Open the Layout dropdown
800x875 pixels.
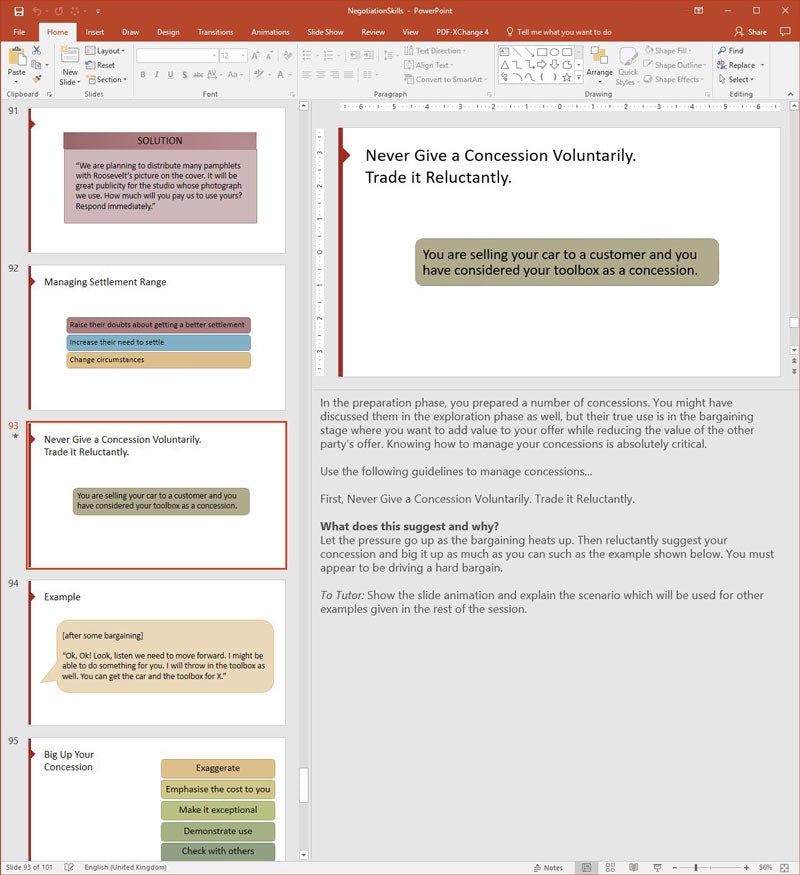click(x=105, y=50)
